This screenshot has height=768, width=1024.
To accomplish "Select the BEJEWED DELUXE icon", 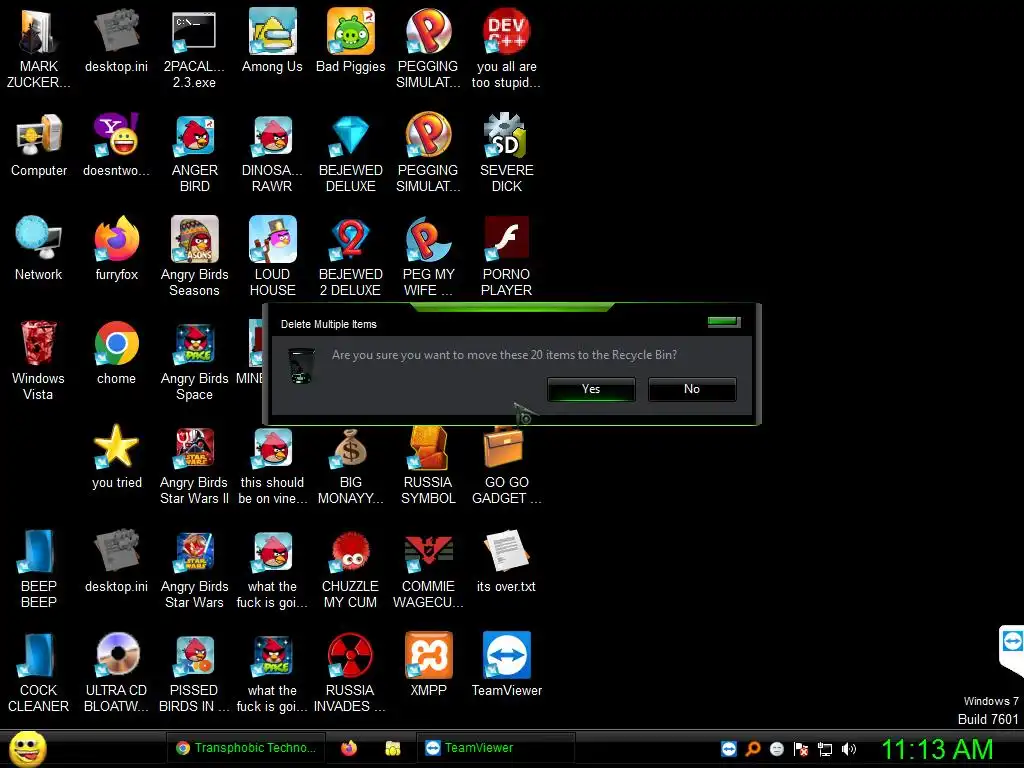I will (x=351, y=153).
